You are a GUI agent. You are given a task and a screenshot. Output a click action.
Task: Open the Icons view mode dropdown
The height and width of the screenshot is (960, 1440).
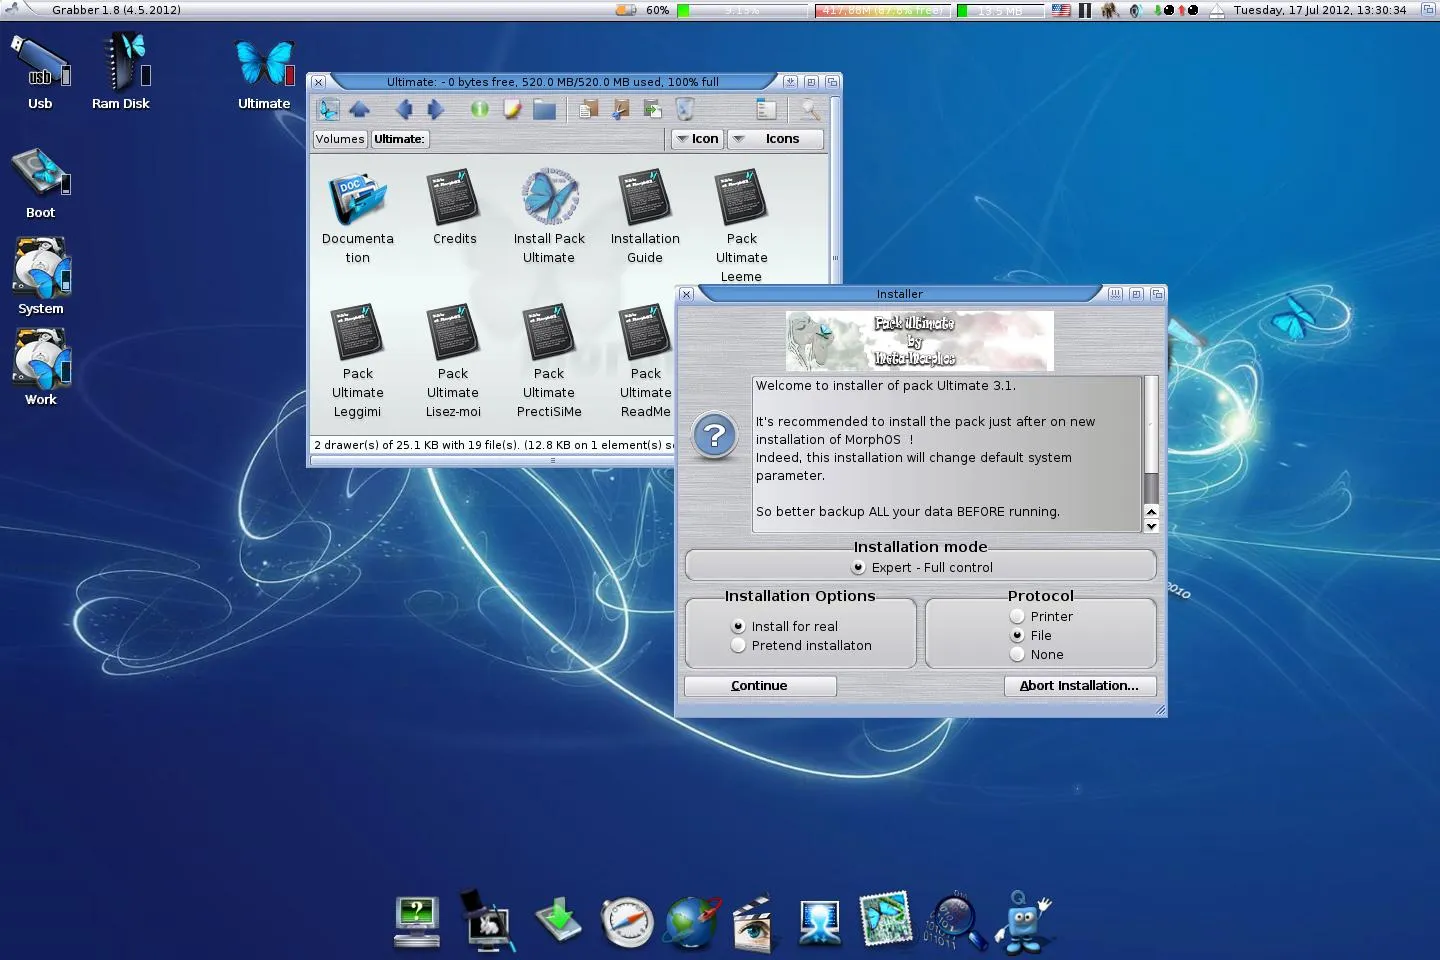click(x=776, y=139)
